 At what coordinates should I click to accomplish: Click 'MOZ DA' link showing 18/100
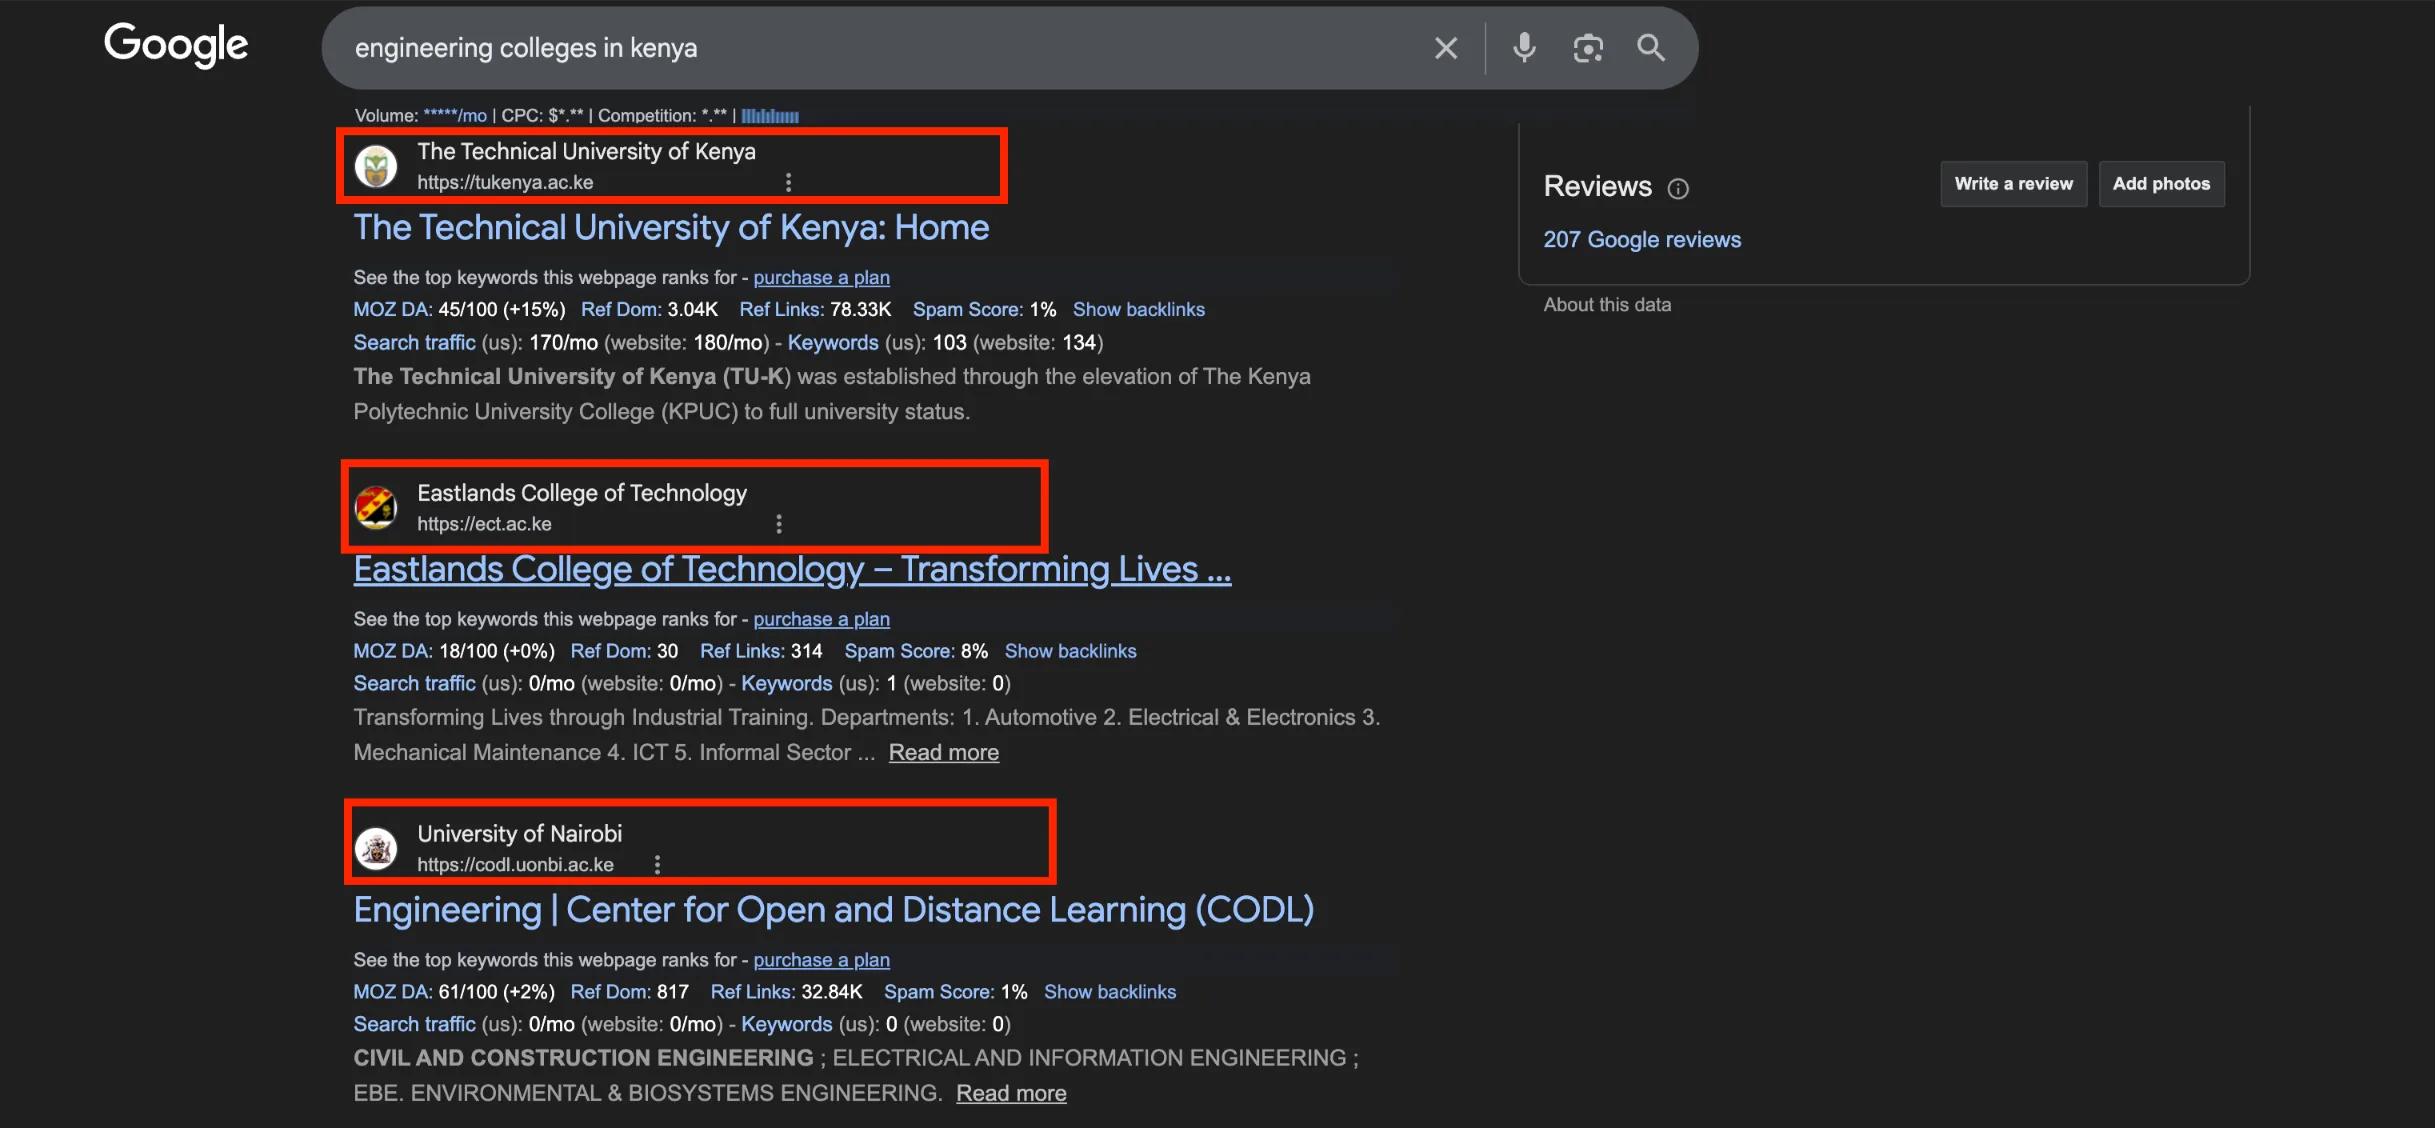[x=392, y=651]
